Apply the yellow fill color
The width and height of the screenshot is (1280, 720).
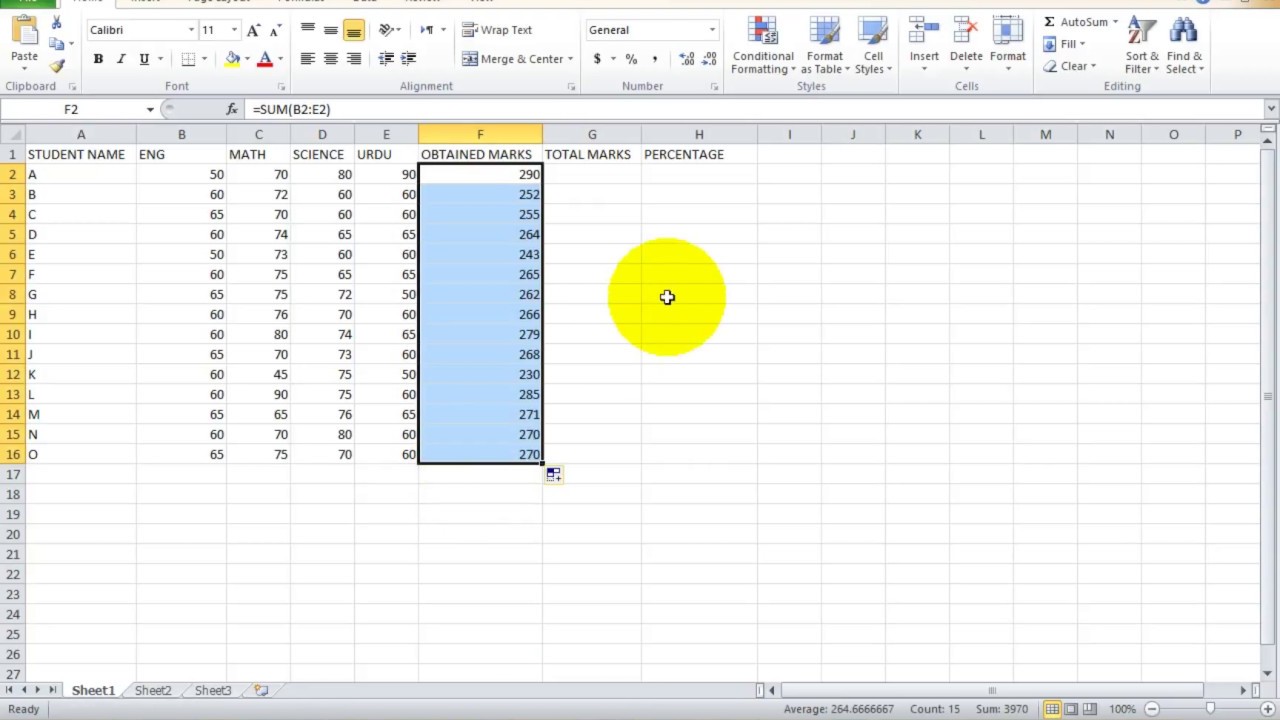[232, 59]
